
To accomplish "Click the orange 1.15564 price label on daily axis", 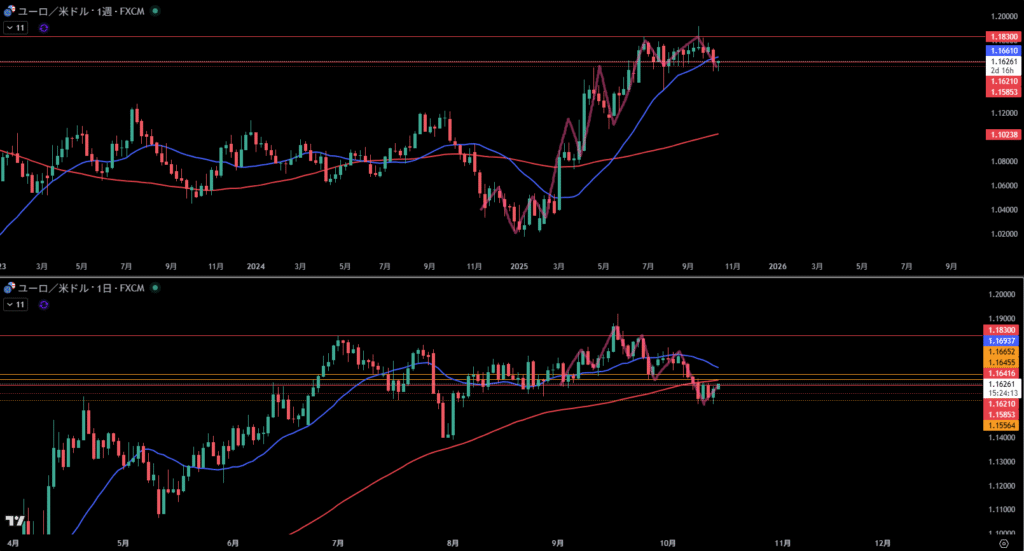I will [x=1002, y=425].
